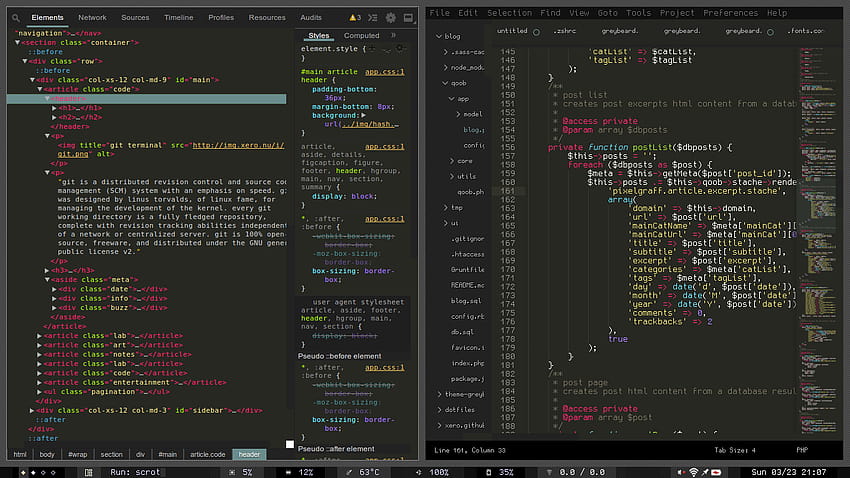
Task: Open the Computed styles tab
Action: (x=362, y=36)
